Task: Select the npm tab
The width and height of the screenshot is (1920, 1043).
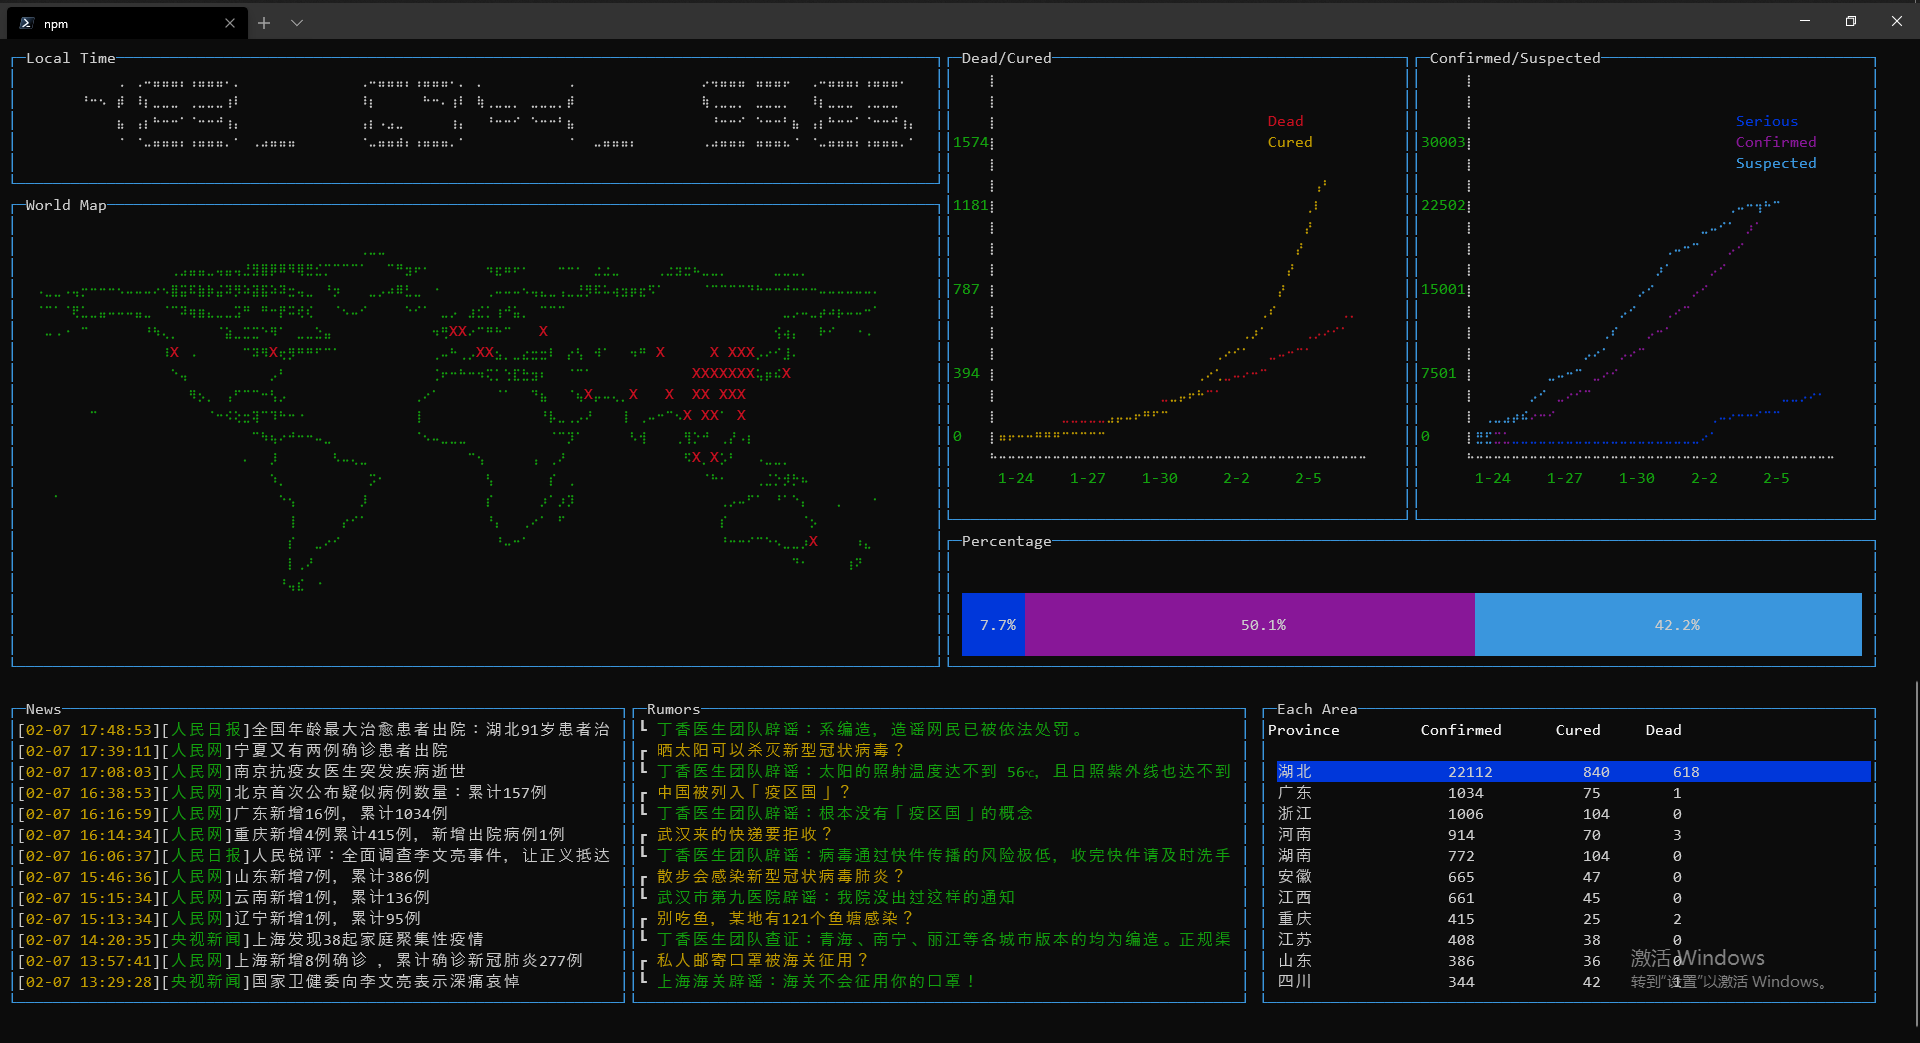Action: (126, 23)
